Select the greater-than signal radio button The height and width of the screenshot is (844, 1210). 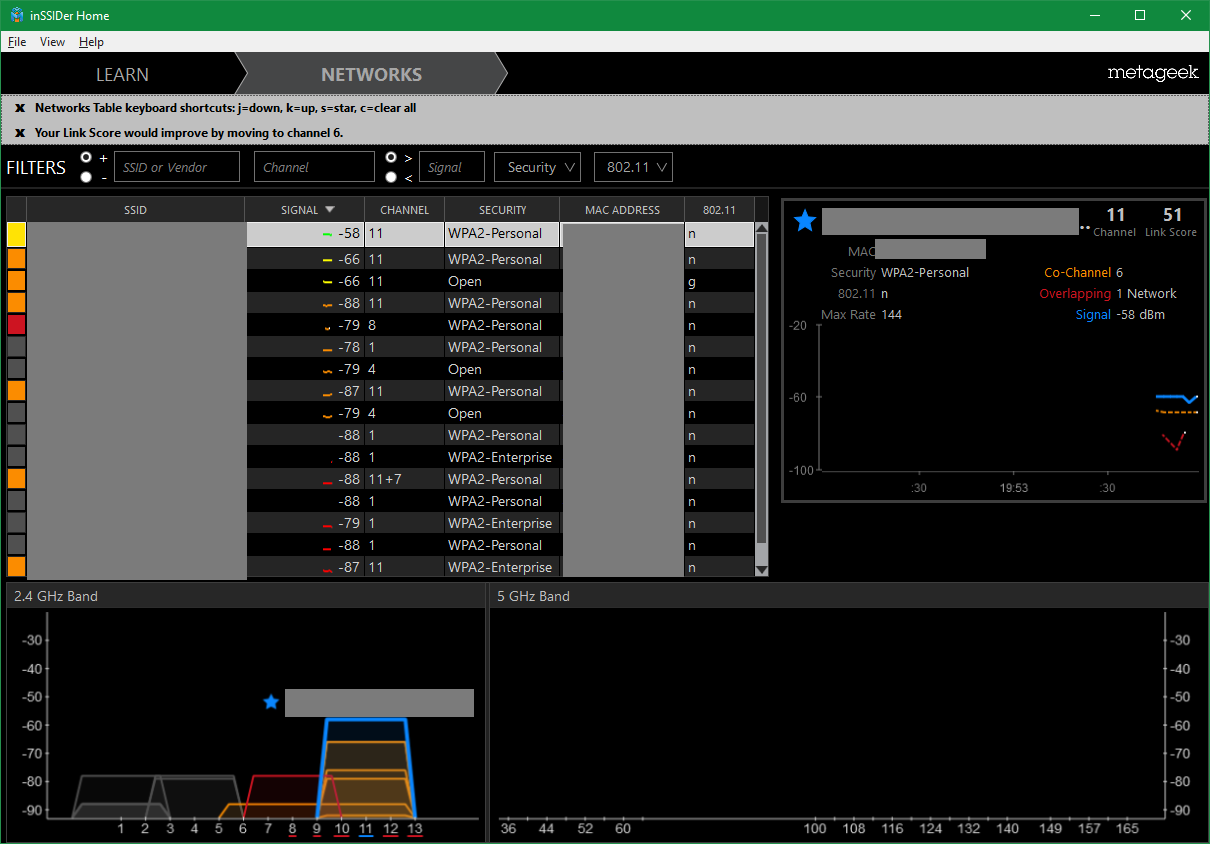[x=392, y=158]
